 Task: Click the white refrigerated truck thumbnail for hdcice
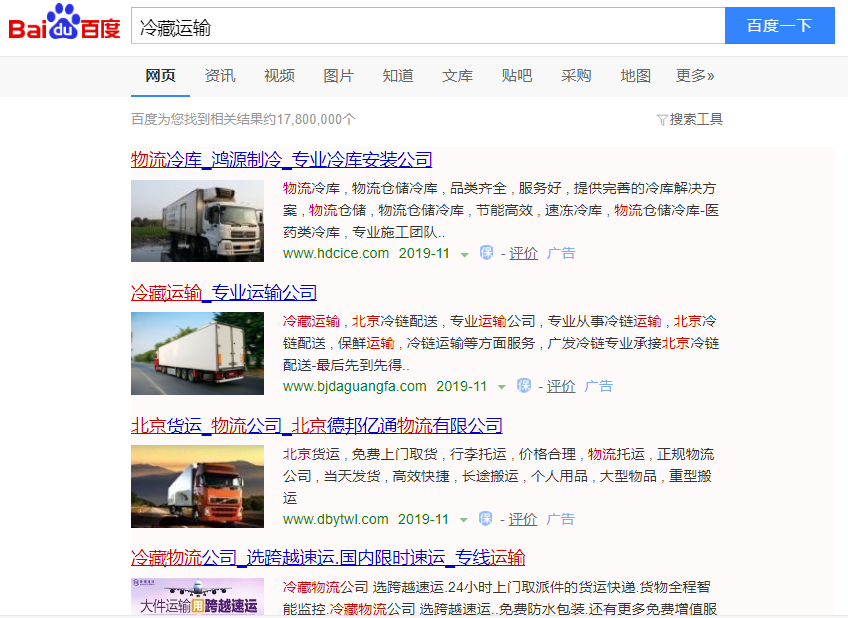coord(197,221)
